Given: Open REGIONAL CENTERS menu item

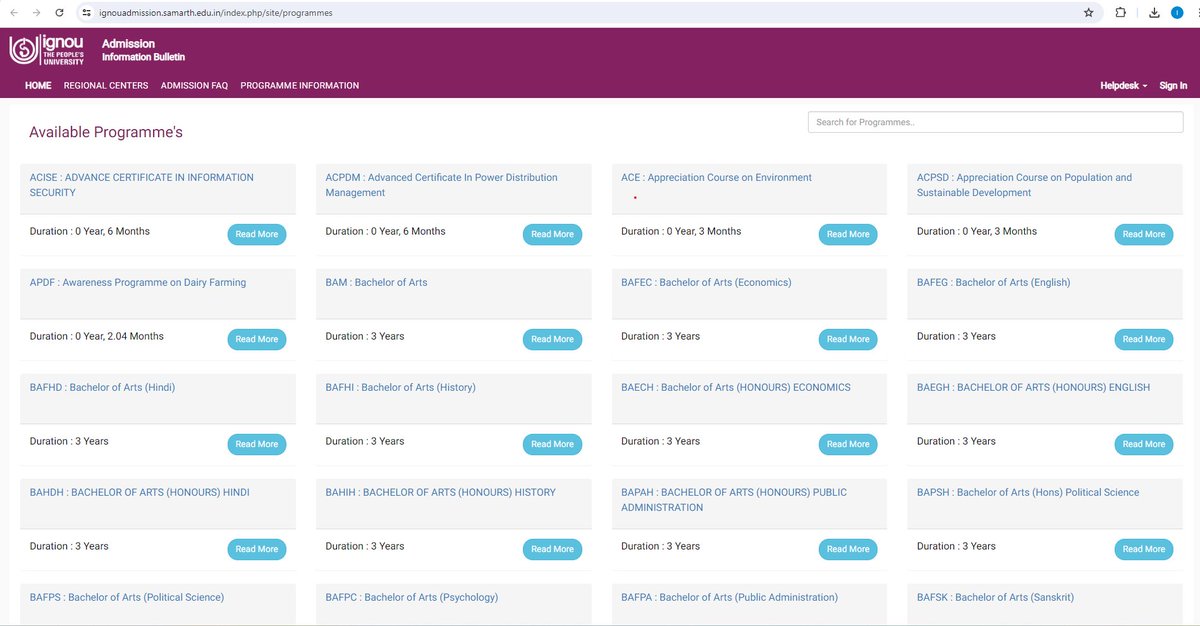Looking at the screenshot, I should click(106, 86).
